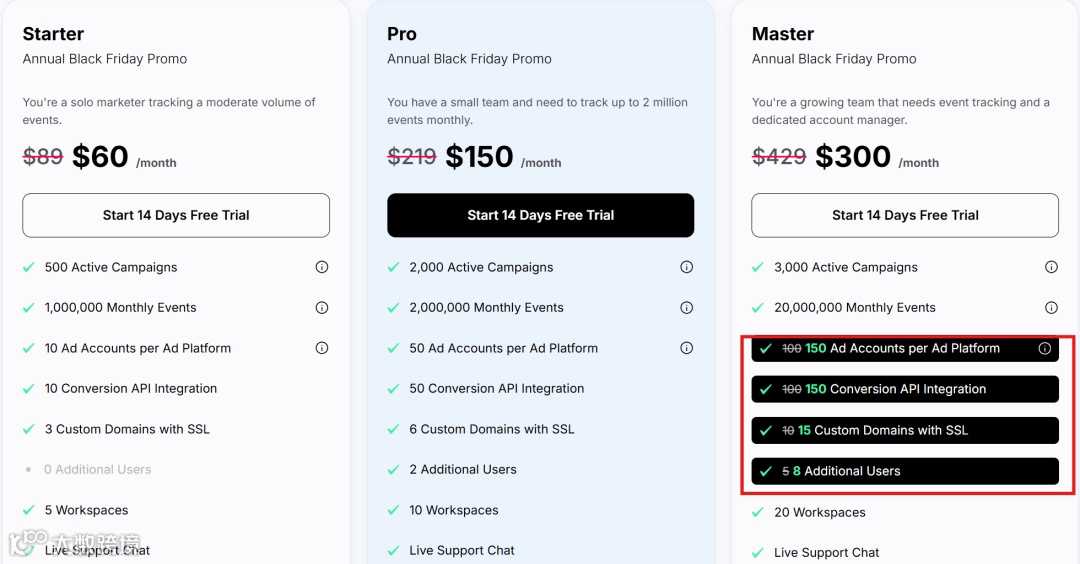Click info icon beside 10 Ad Accounts per Ad Platform

(x=322, y=348)
